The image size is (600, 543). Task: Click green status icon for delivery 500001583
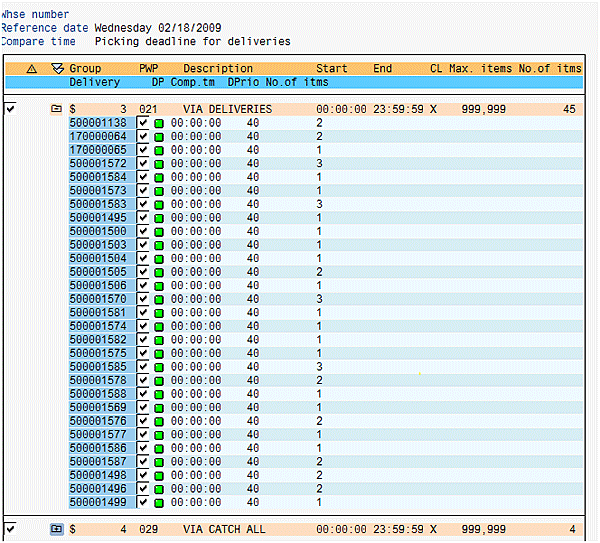(158, 204)
